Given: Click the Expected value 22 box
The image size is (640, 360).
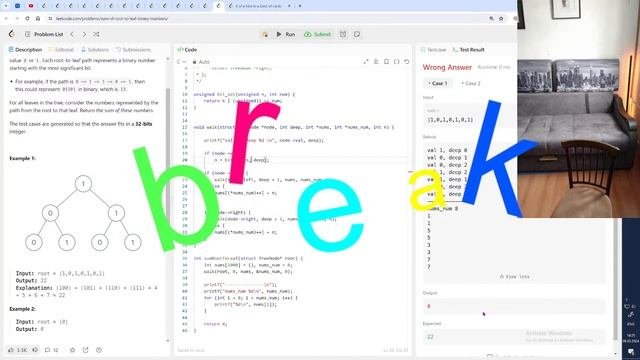Looking at the screenshot, I should click(x=514, y=337).
